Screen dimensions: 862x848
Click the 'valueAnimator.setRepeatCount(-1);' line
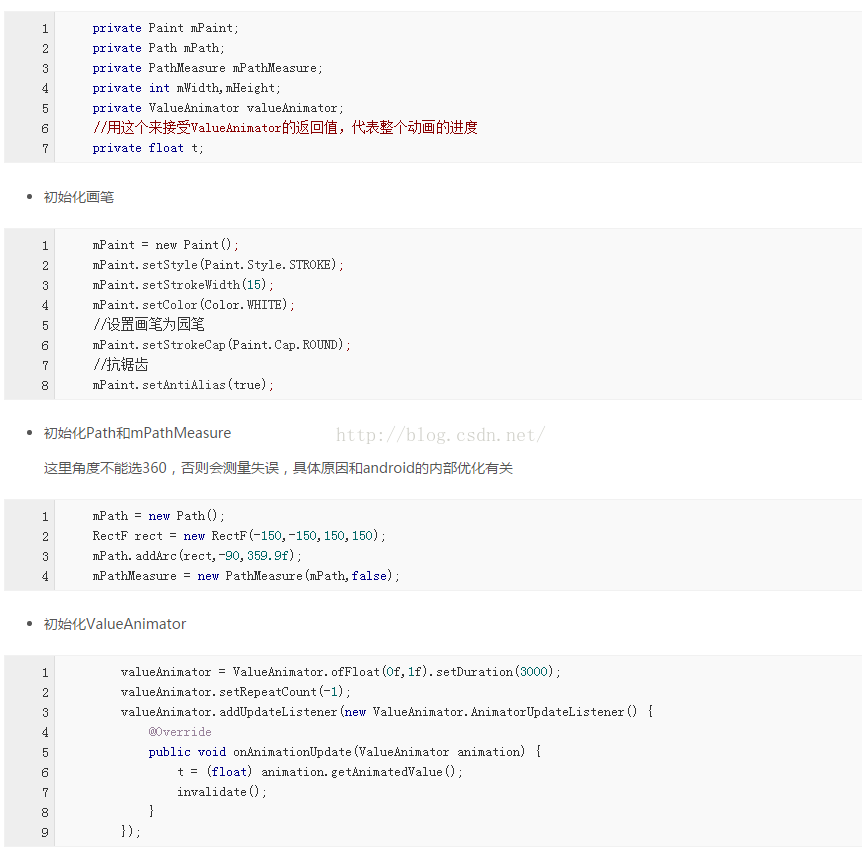point(236,692)
